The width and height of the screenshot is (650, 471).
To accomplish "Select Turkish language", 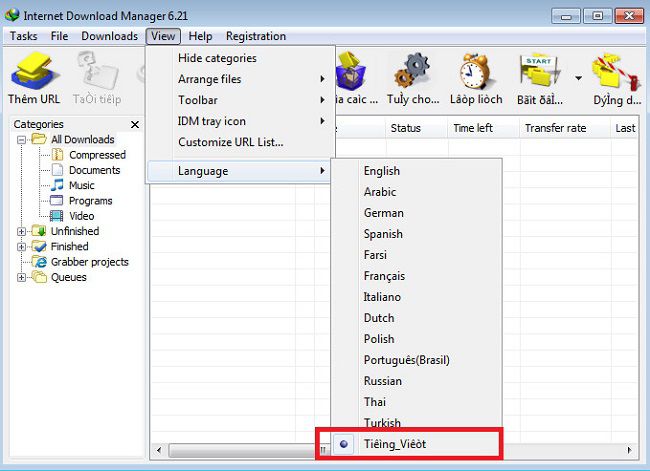I will (x=417, y=423).
